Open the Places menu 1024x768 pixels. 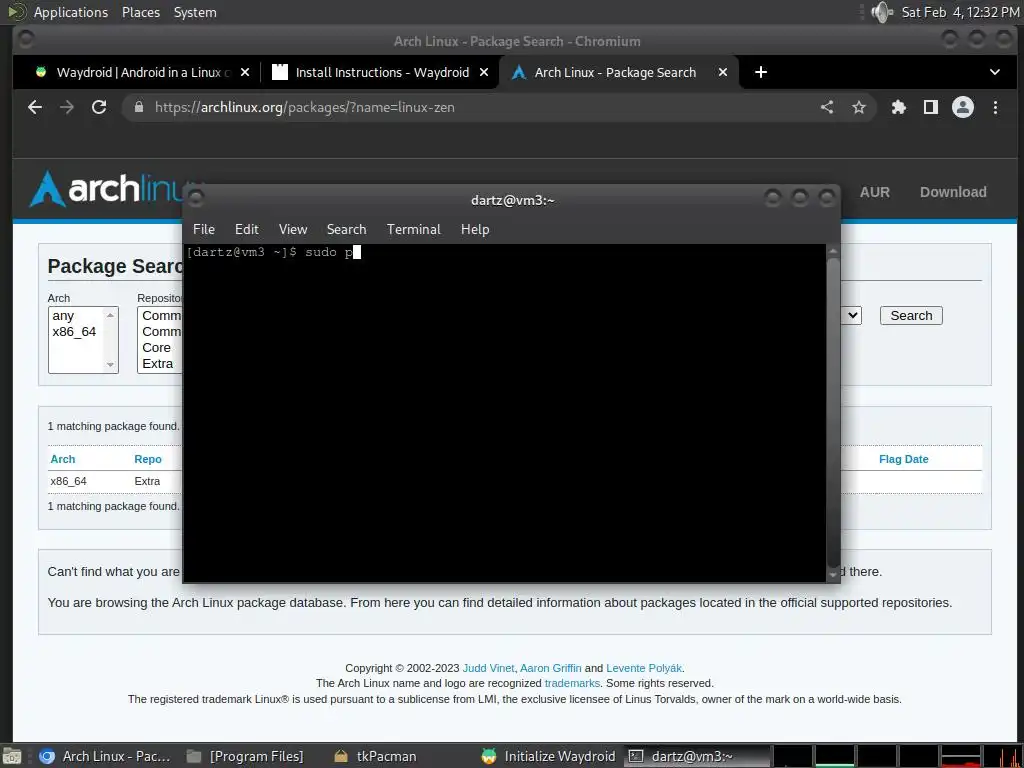tap(140, 12)
